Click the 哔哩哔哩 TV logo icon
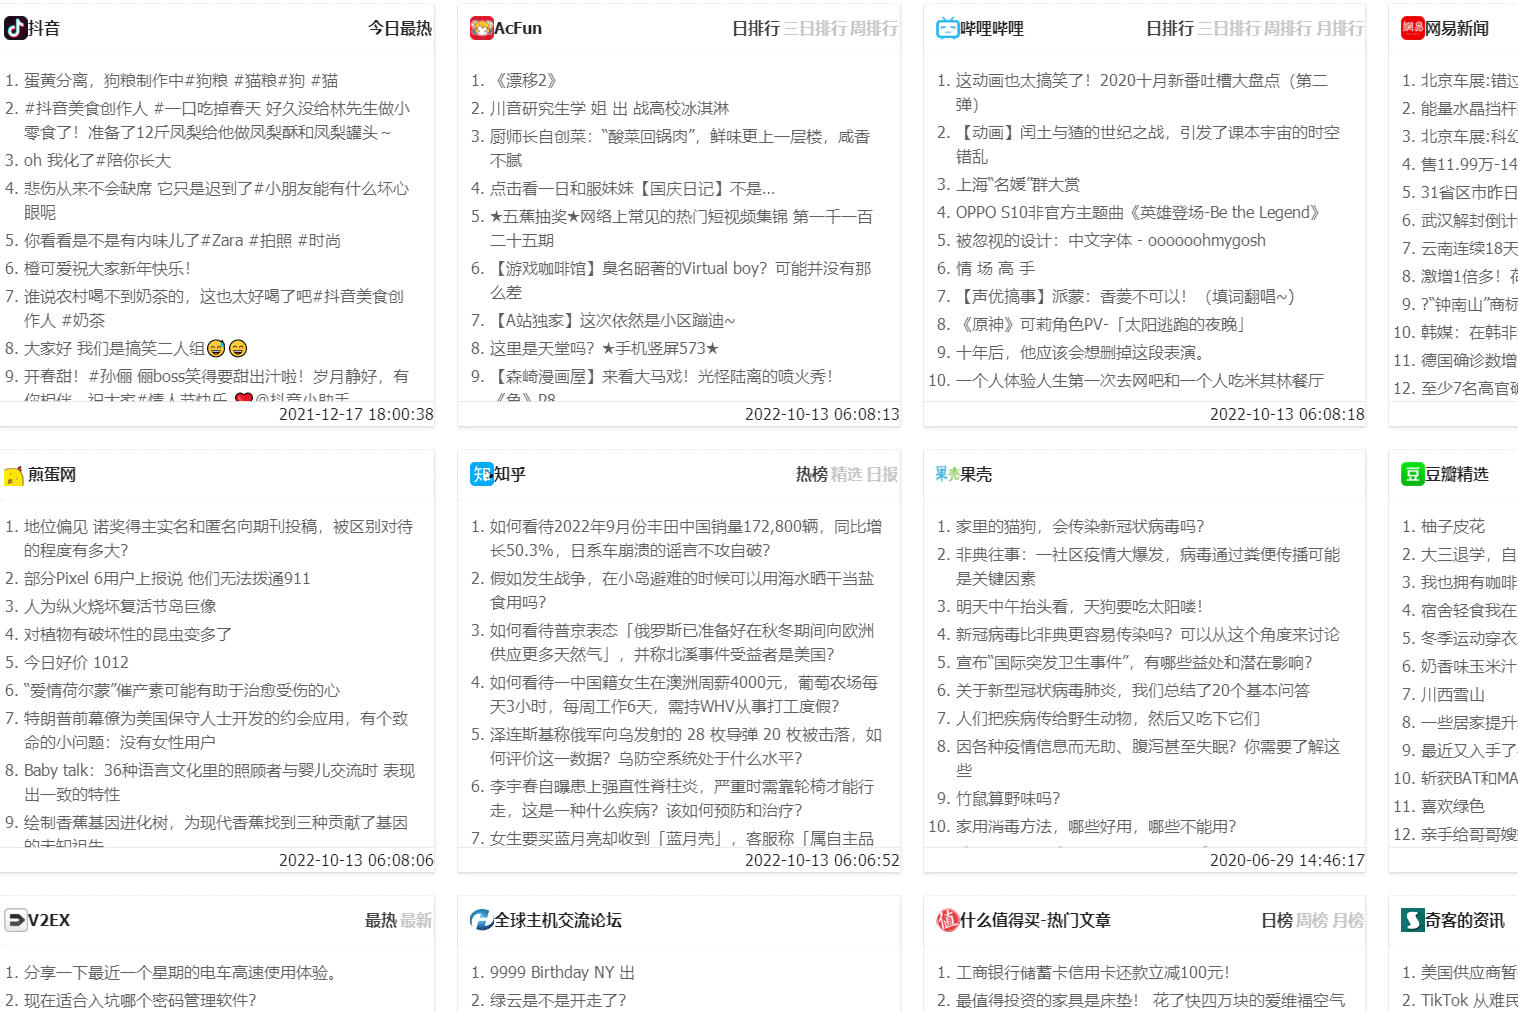The image size is (1518, 1012). tap(947, 28)
